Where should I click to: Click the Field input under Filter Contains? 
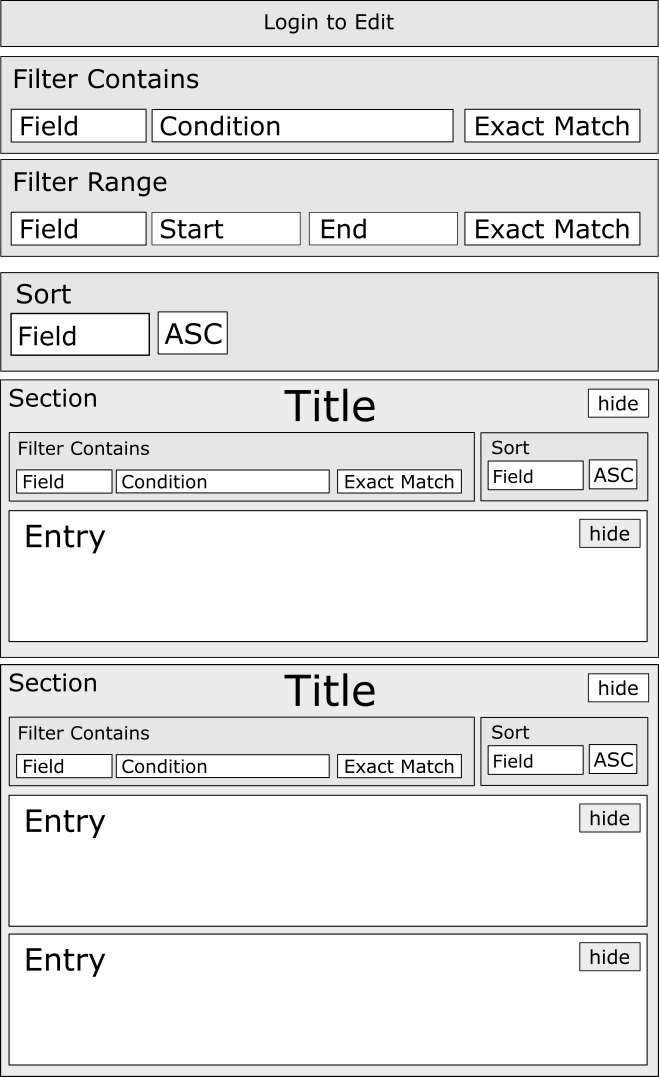[78, 125]
